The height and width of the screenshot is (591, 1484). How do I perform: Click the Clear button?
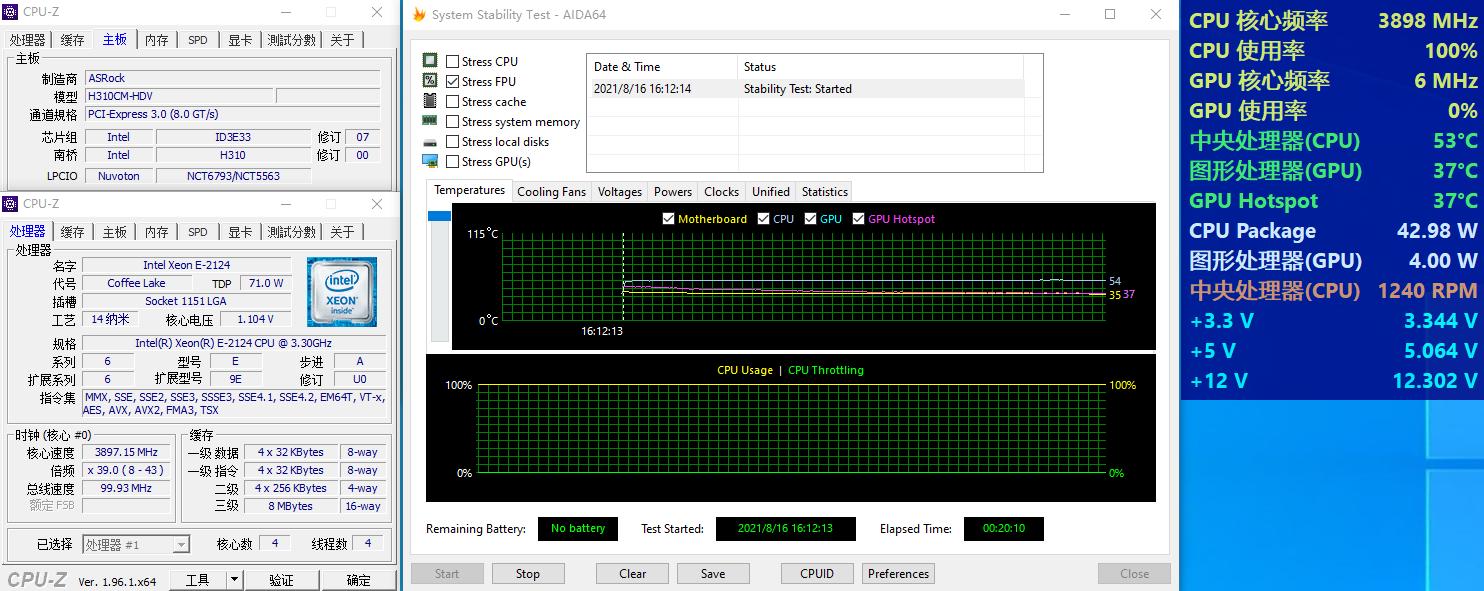point(632,574)
